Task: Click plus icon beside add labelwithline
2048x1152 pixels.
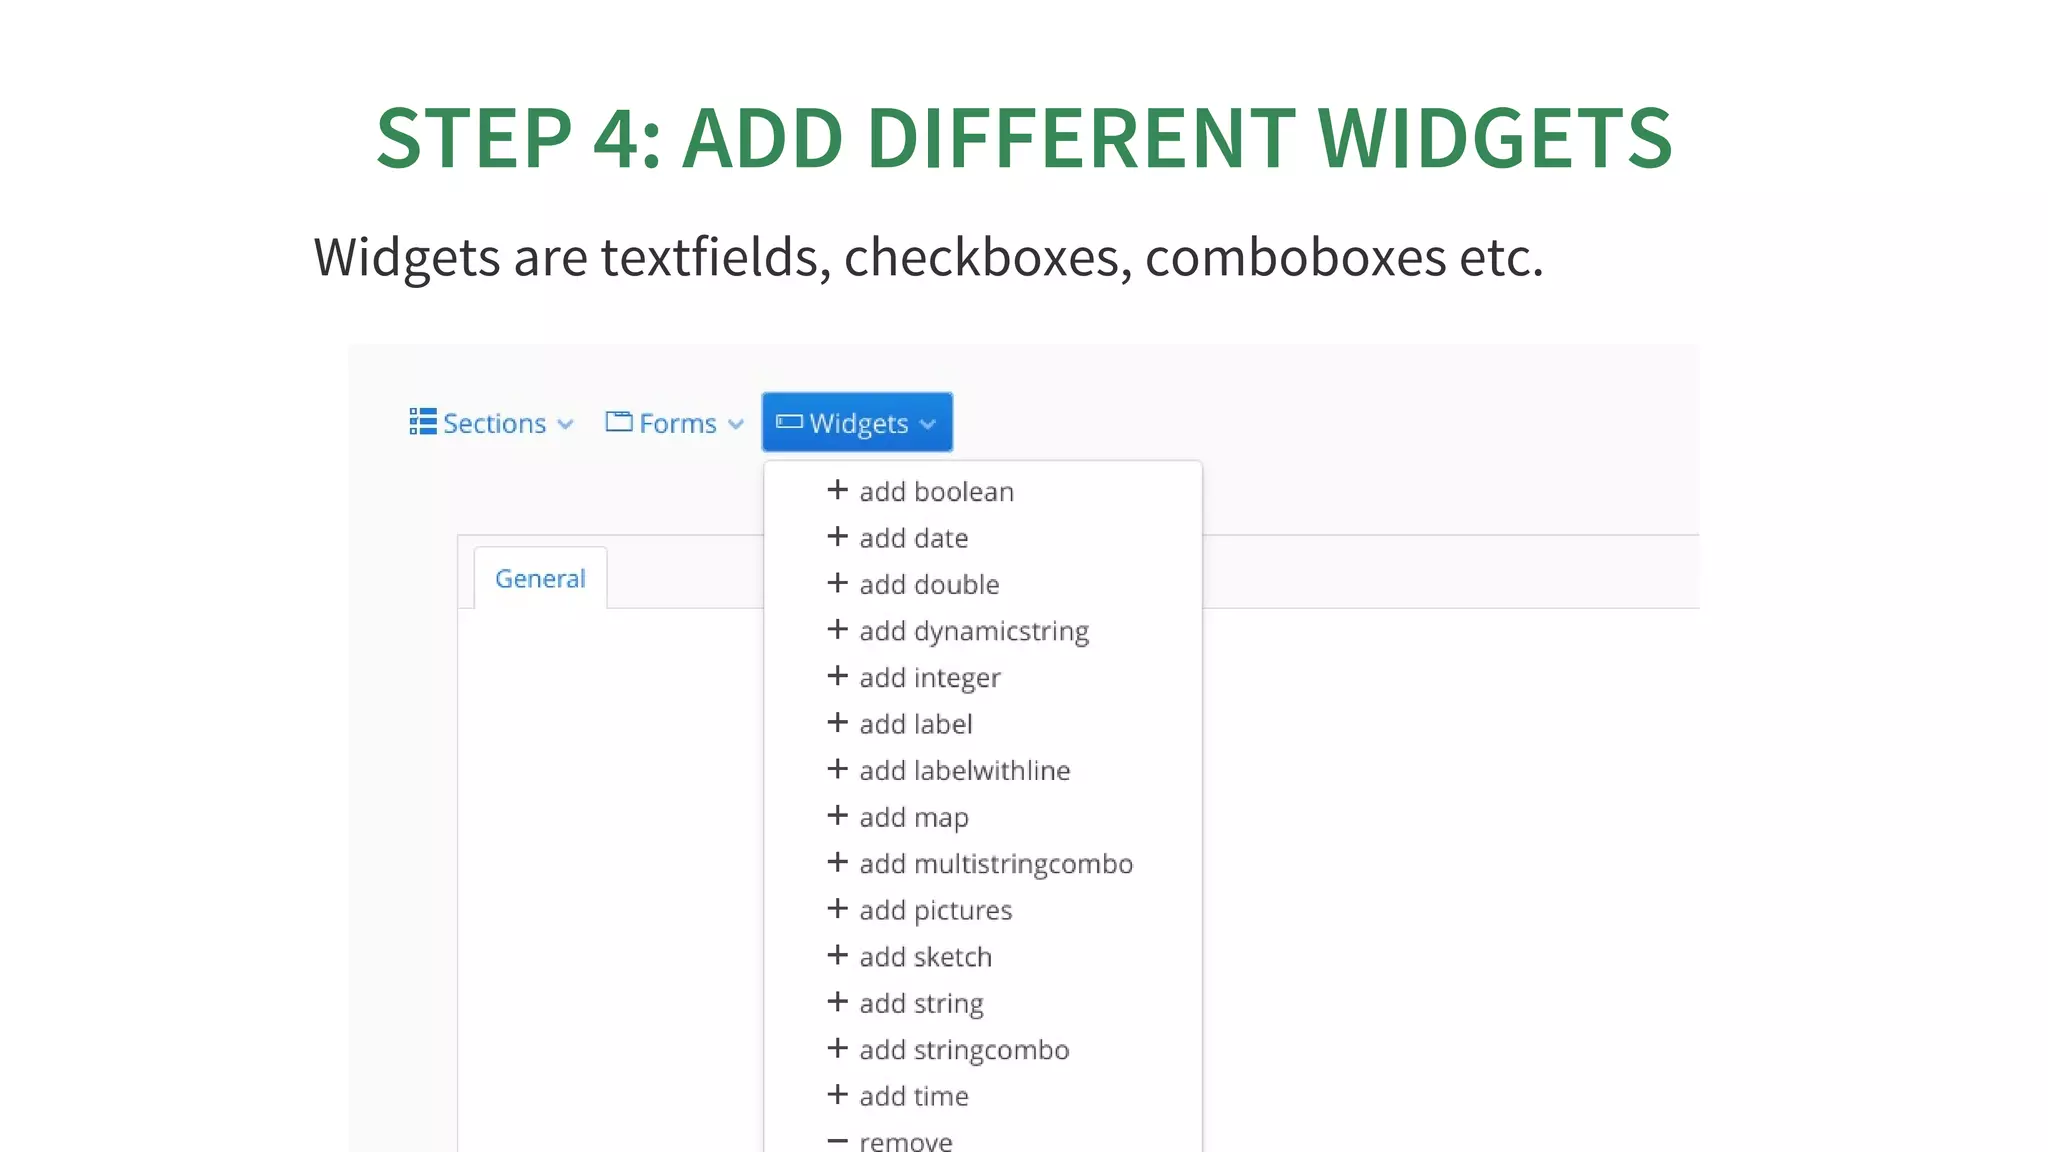Action: 838,769
